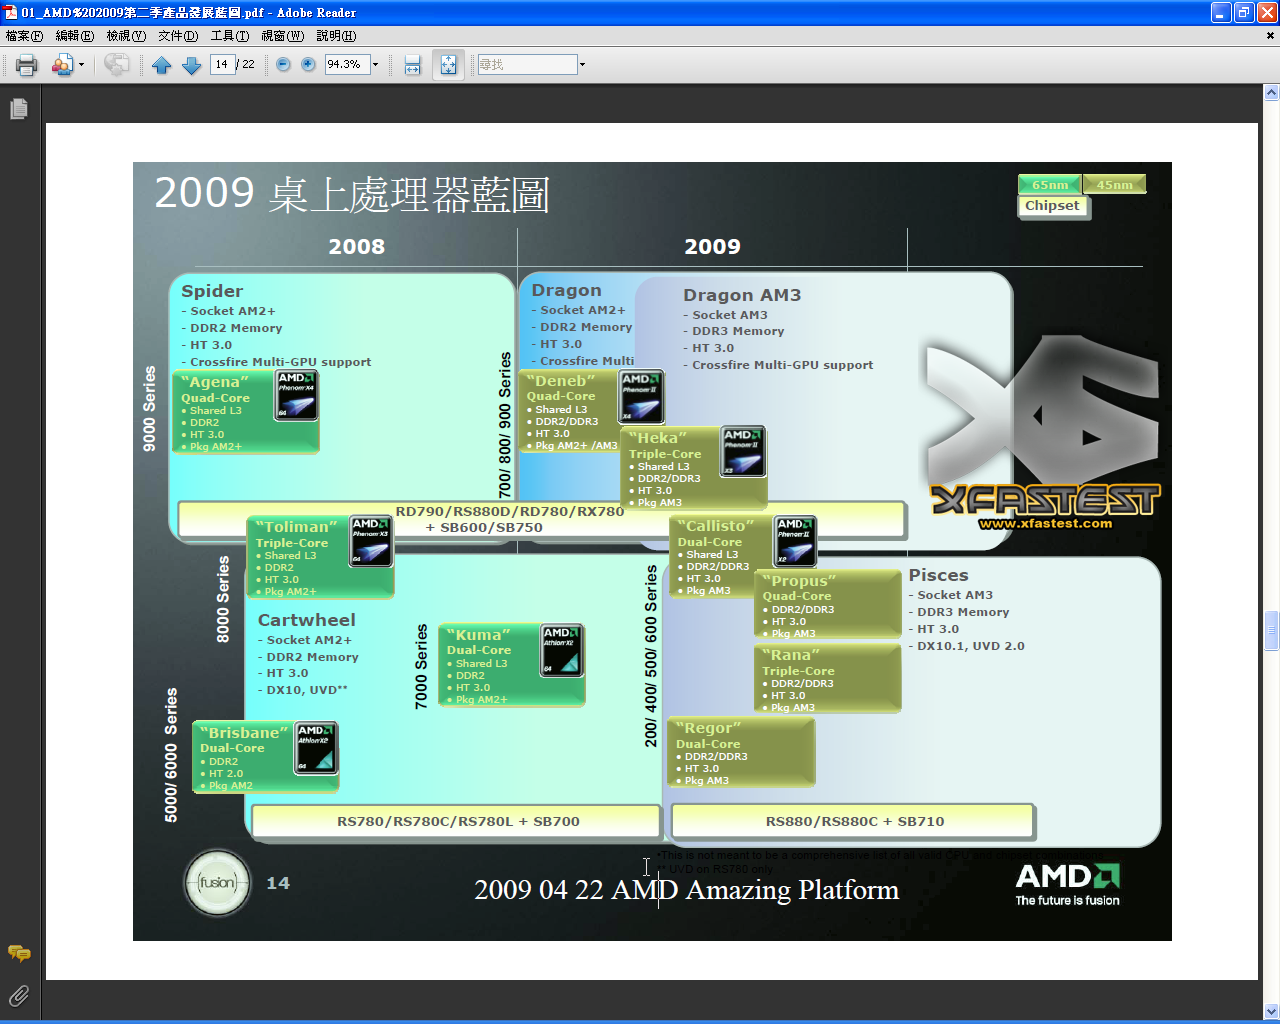Go to previous page with up arrow
Screen dimensions: 1280x1024
click(162, 65)
